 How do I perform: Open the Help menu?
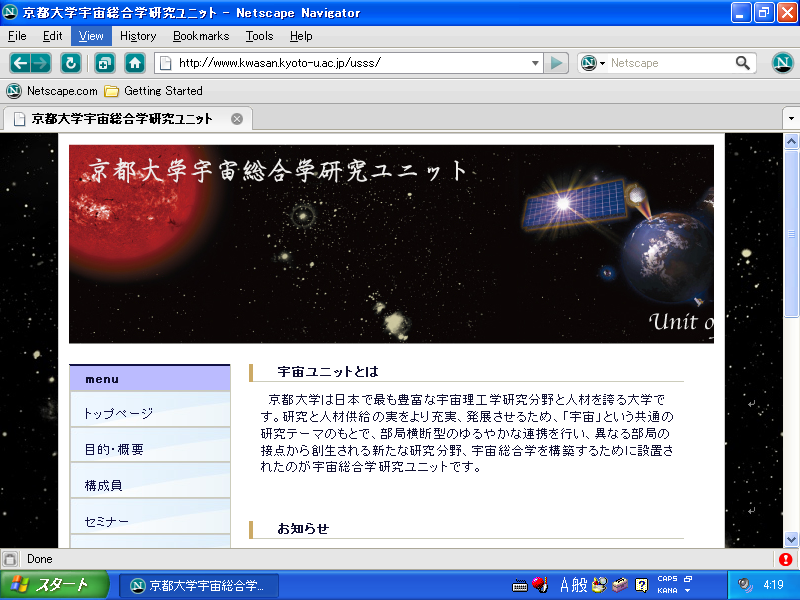point(301,36)
